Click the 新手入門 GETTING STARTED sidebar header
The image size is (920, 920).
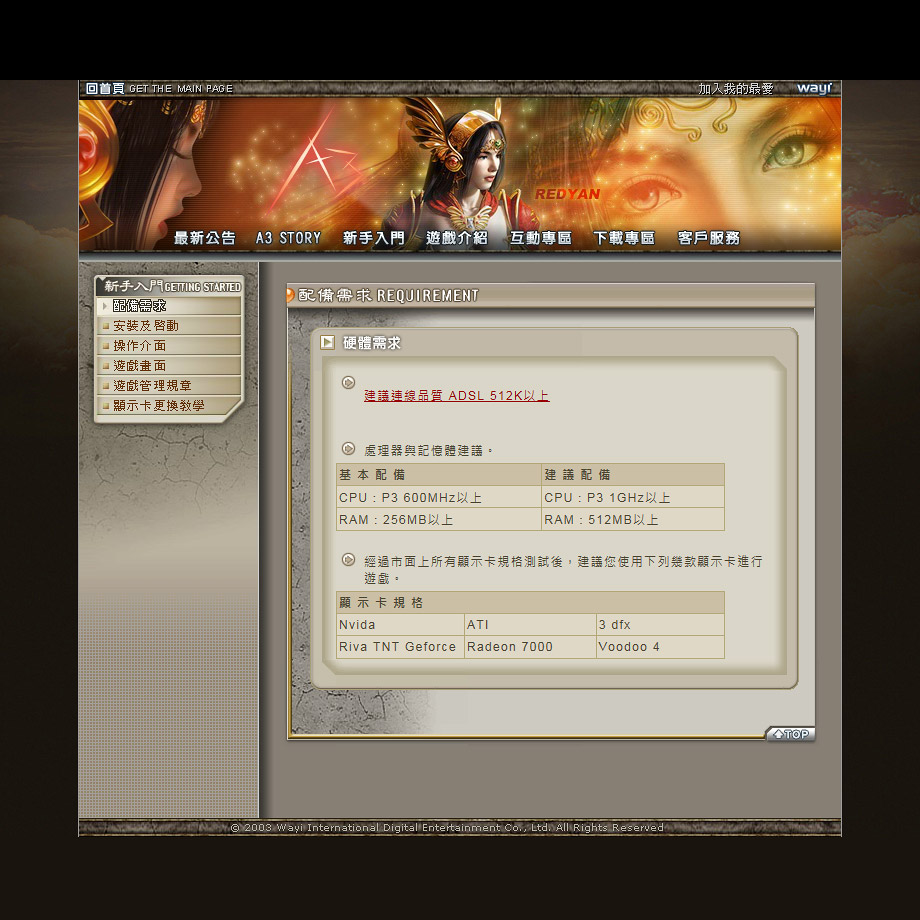170,286
